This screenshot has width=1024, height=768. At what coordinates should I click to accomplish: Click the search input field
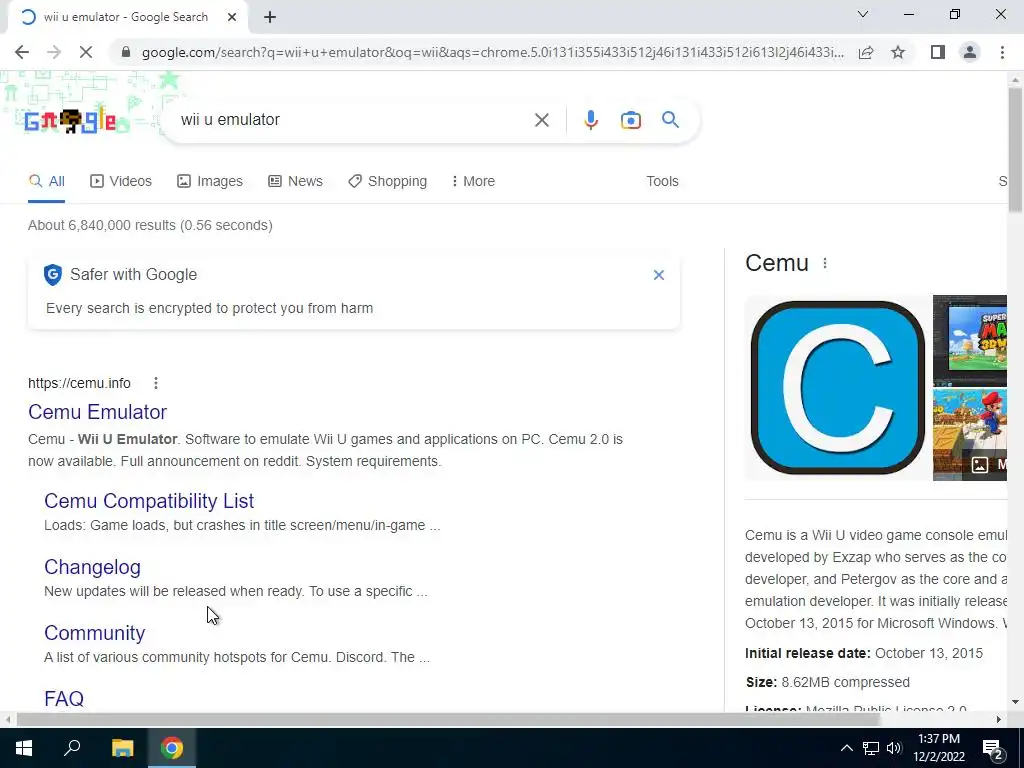[353, 120]
